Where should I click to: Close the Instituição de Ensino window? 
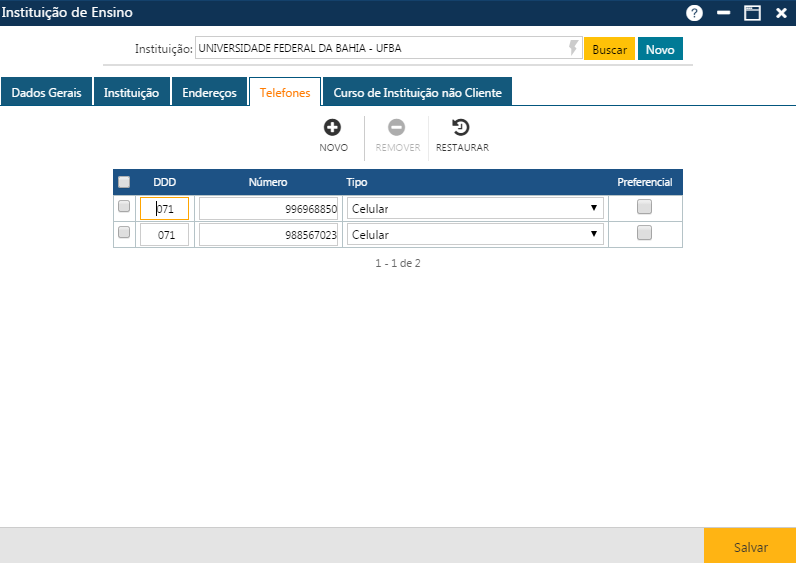click(781, 13)
